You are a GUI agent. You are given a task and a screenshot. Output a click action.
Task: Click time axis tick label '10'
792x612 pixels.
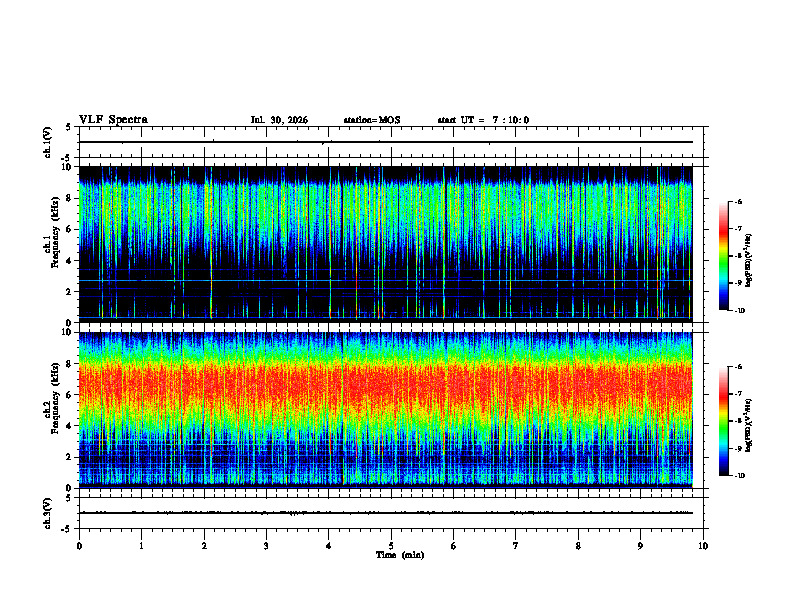point(703,546)
